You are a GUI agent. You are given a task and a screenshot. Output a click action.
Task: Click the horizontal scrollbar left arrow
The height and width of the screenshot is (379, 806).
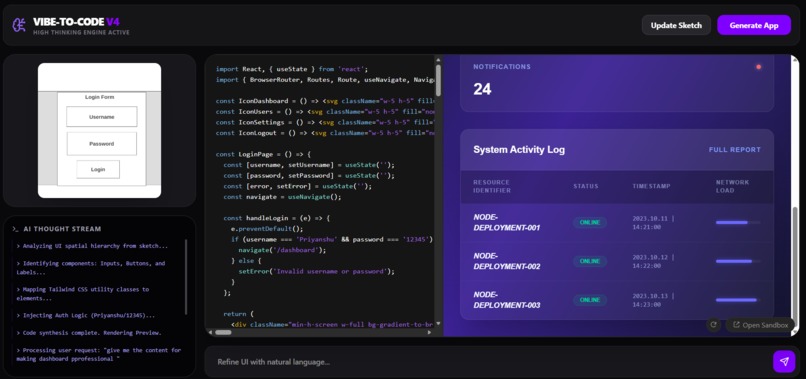tap(210, 332)
